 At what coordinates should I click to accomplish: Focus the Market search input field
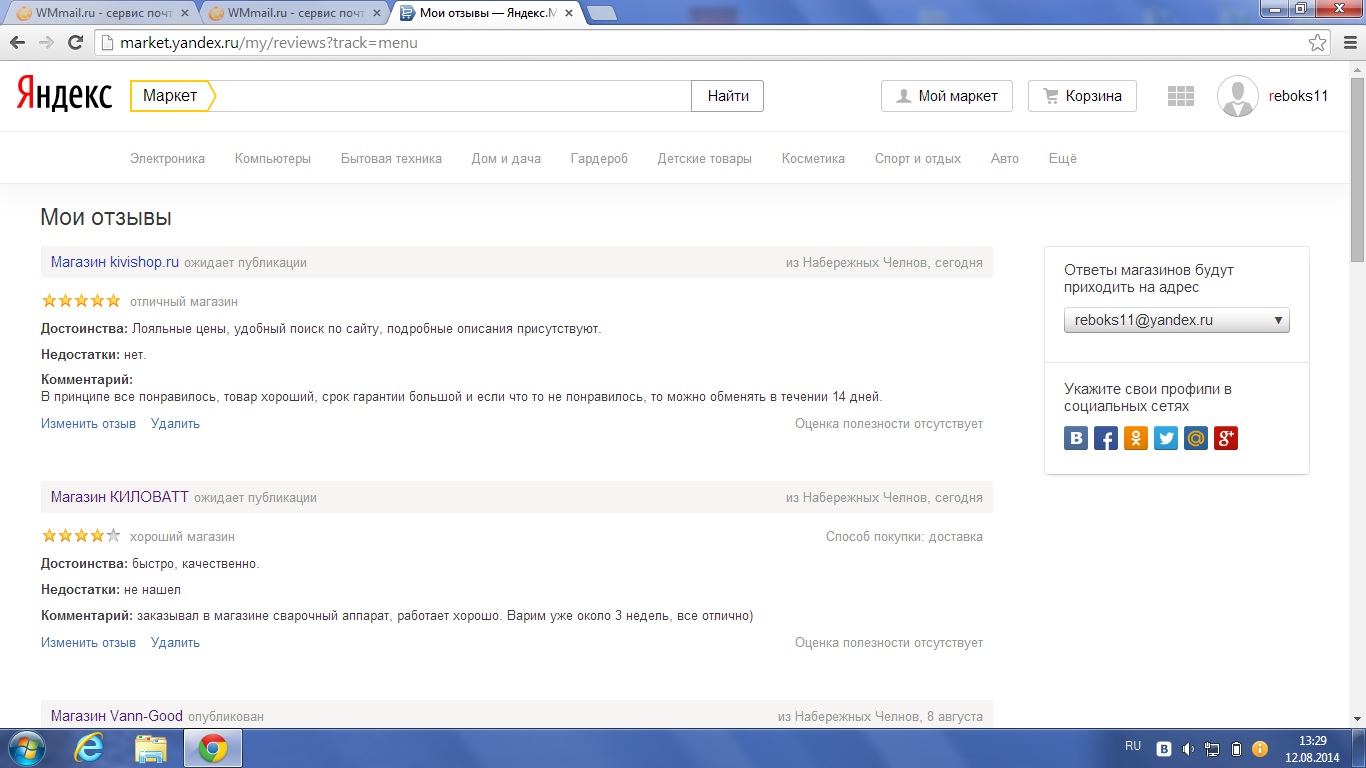(454, 96)
